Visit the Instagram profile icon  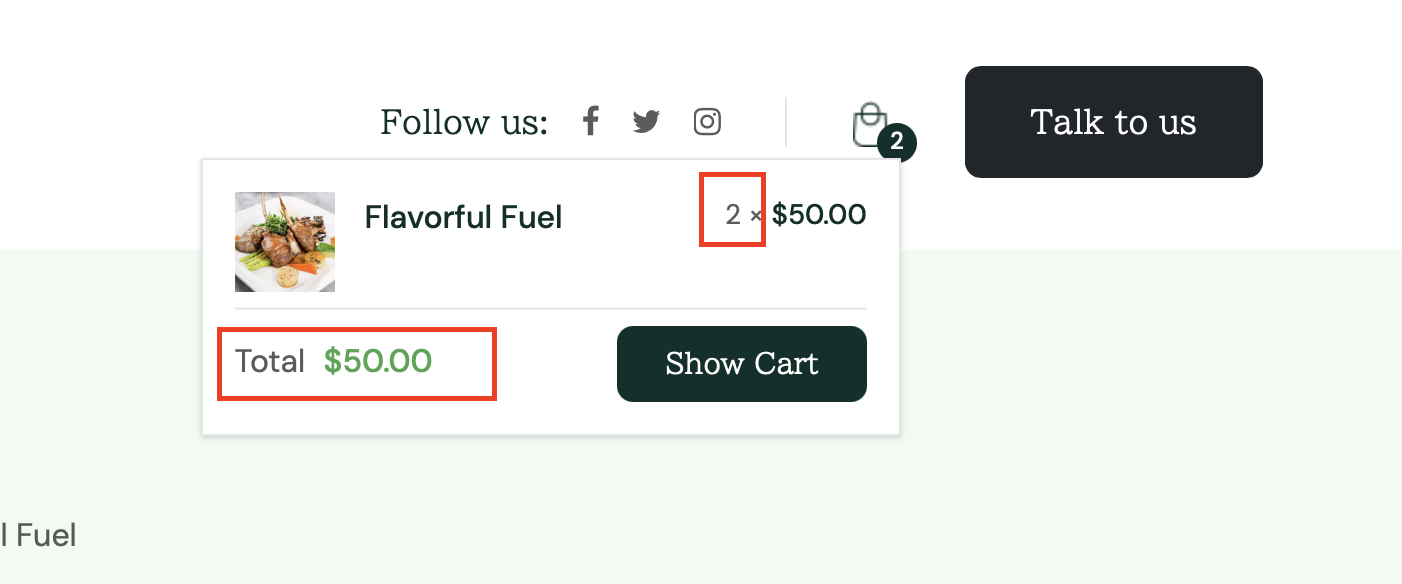tap(707, 122)
